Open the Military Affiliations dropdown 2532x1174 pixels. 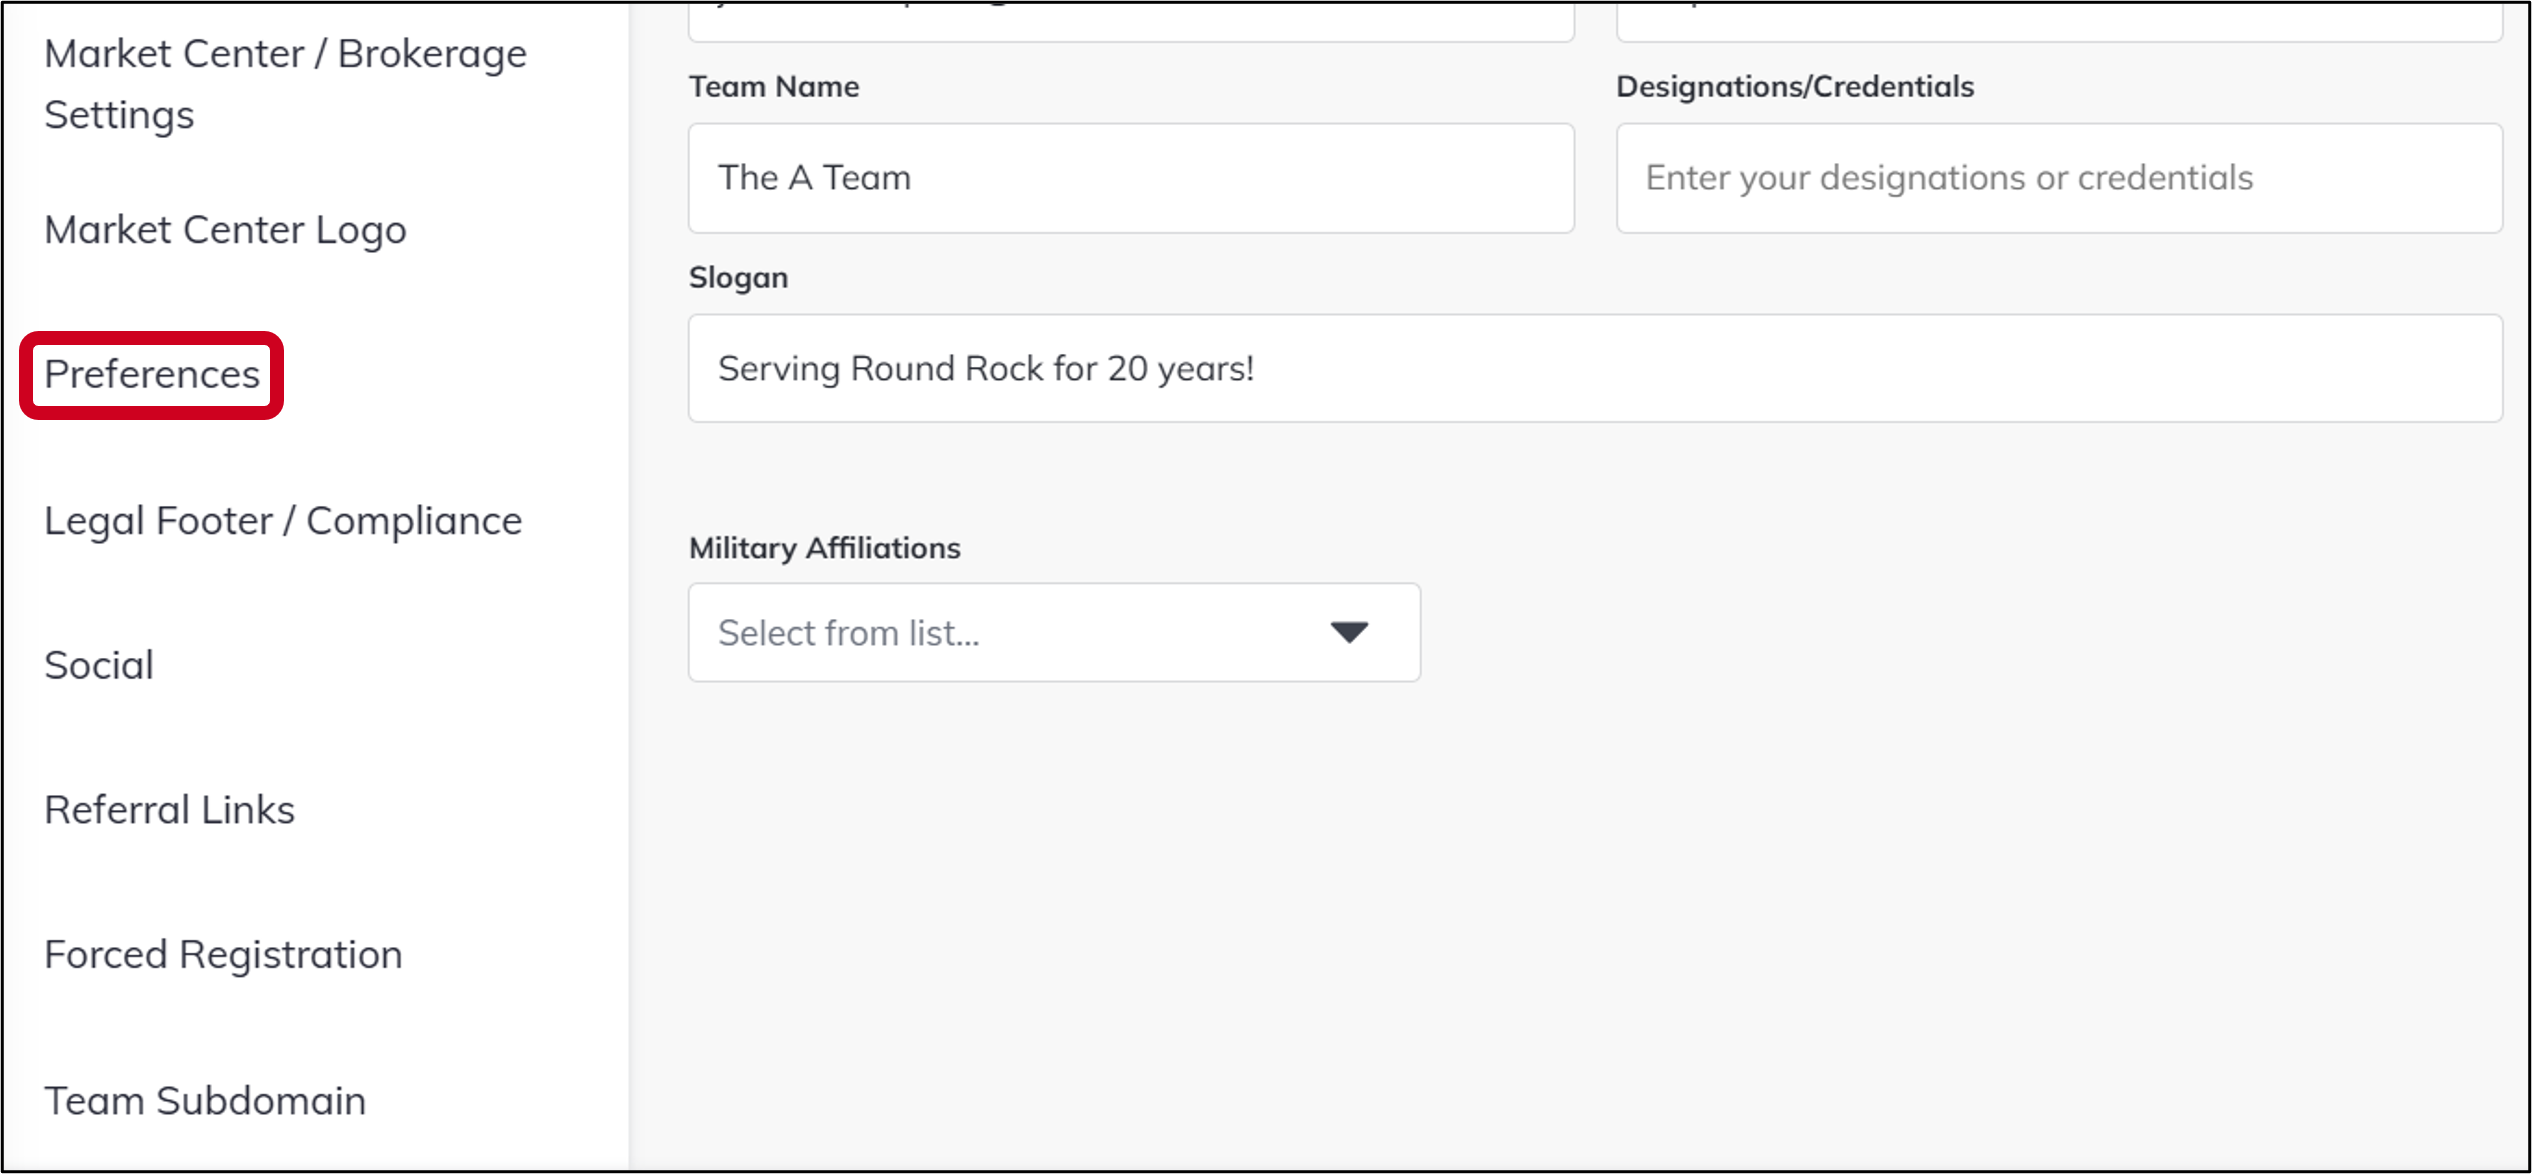1054,633
